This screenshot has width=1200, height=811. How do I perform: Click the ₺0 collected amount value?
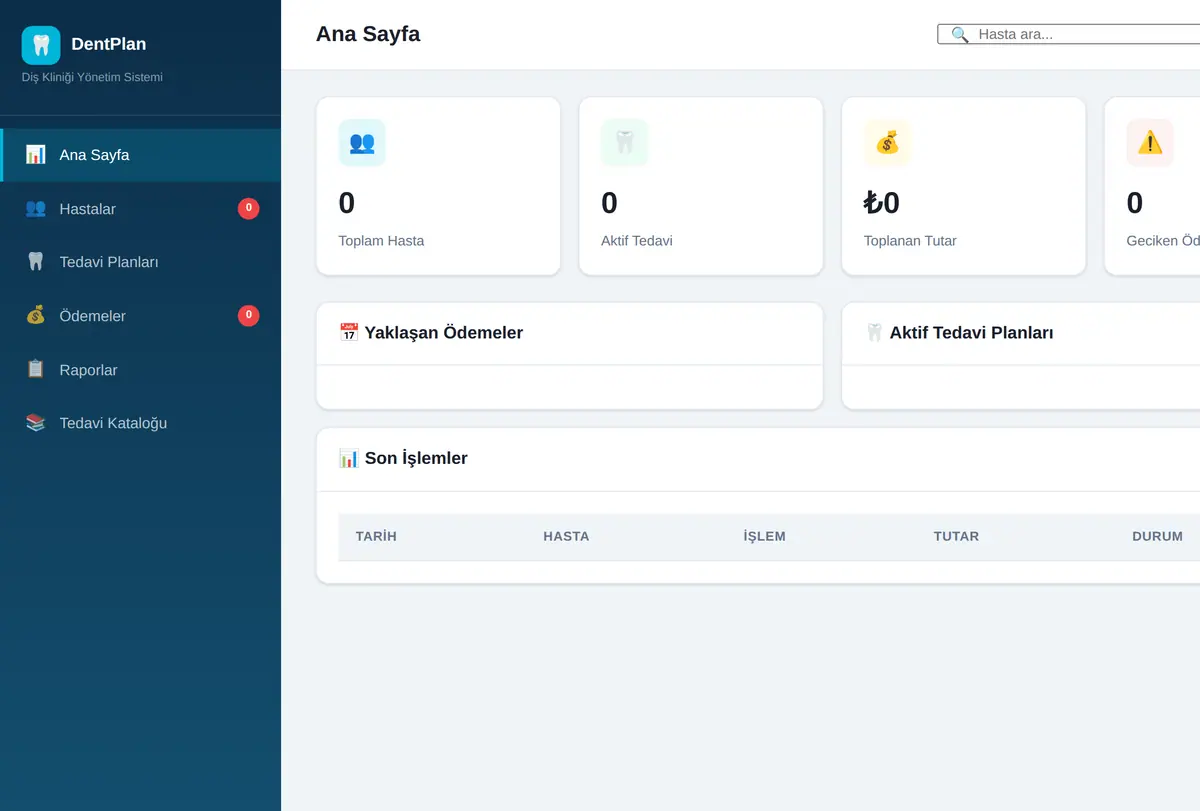(x=882, y=203)
